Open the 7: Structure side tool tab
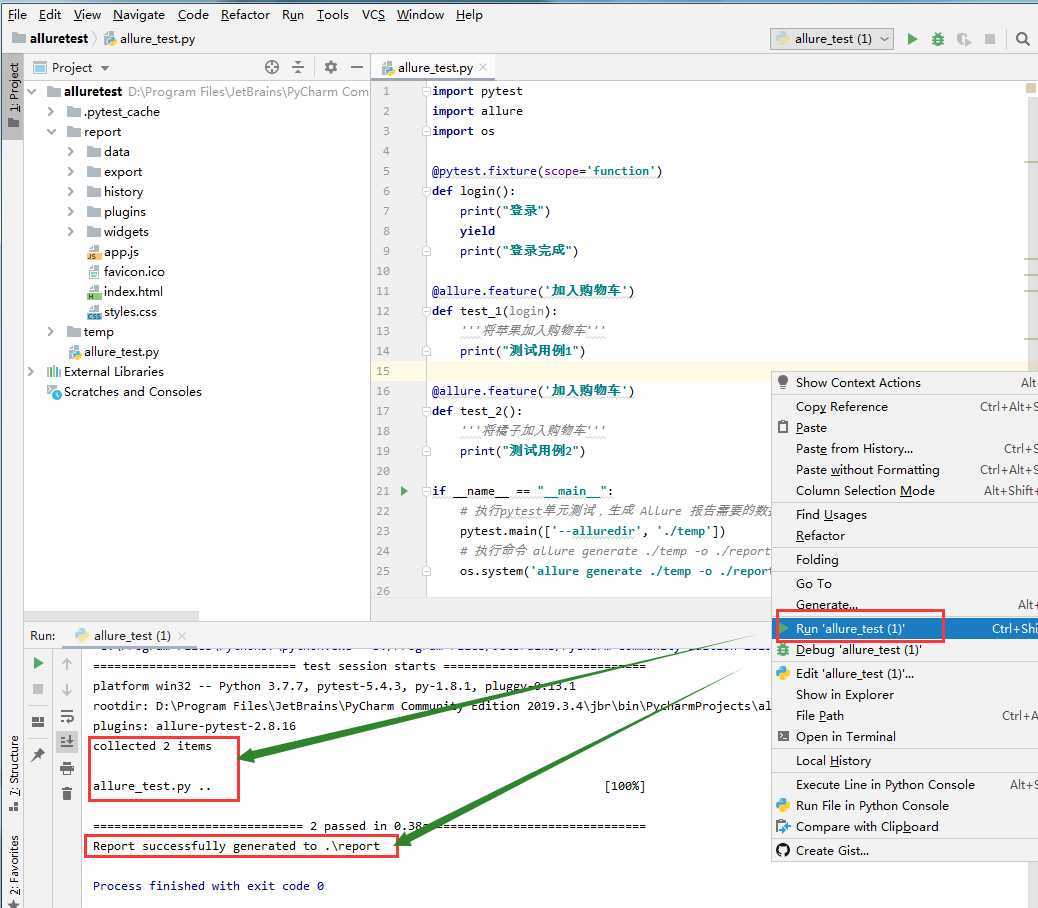1038x908 pixels. coord(13,772)
